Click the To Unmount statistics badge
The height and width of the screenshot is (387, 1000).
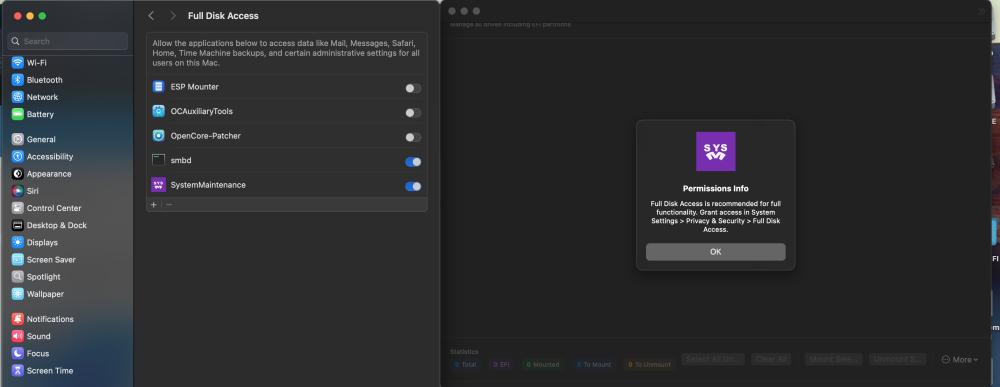(x=649, y=365)
